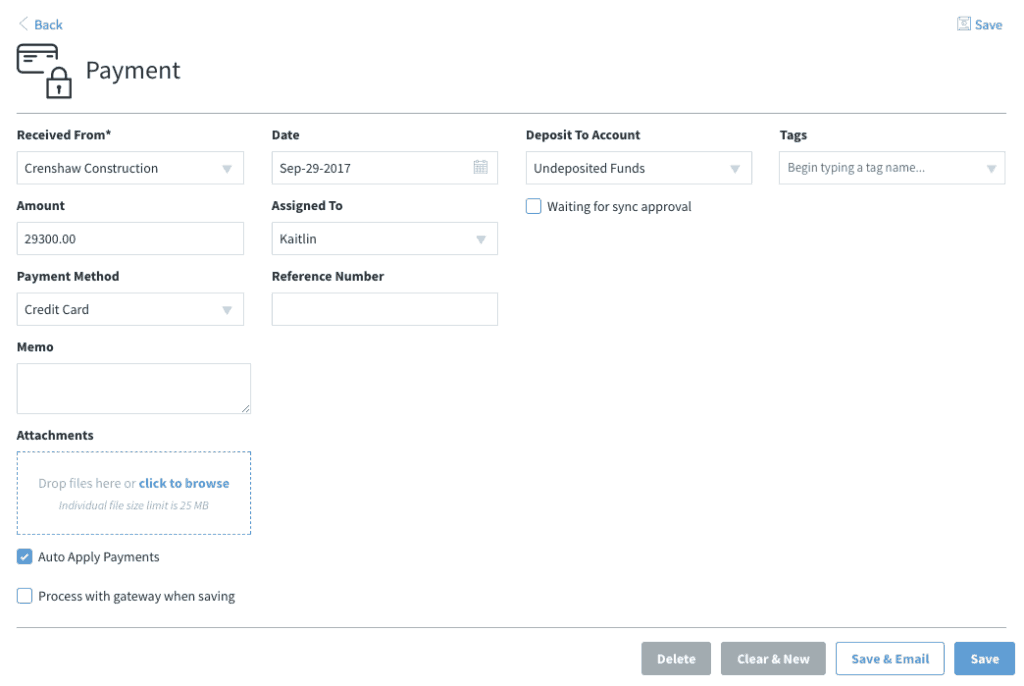This screenshot has height=686, width=1024.
Task: Open the Tags dropdown arrow
Action: coord(991,169)
